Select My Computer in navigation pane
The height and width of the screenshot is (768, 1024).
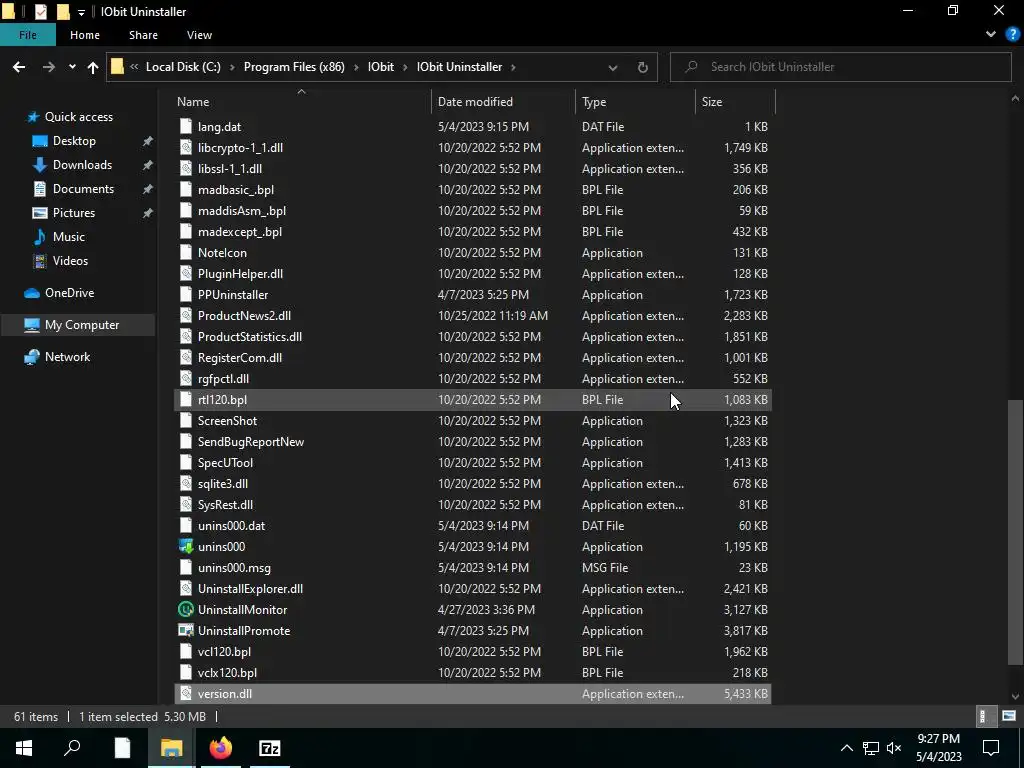pos(78,325)
